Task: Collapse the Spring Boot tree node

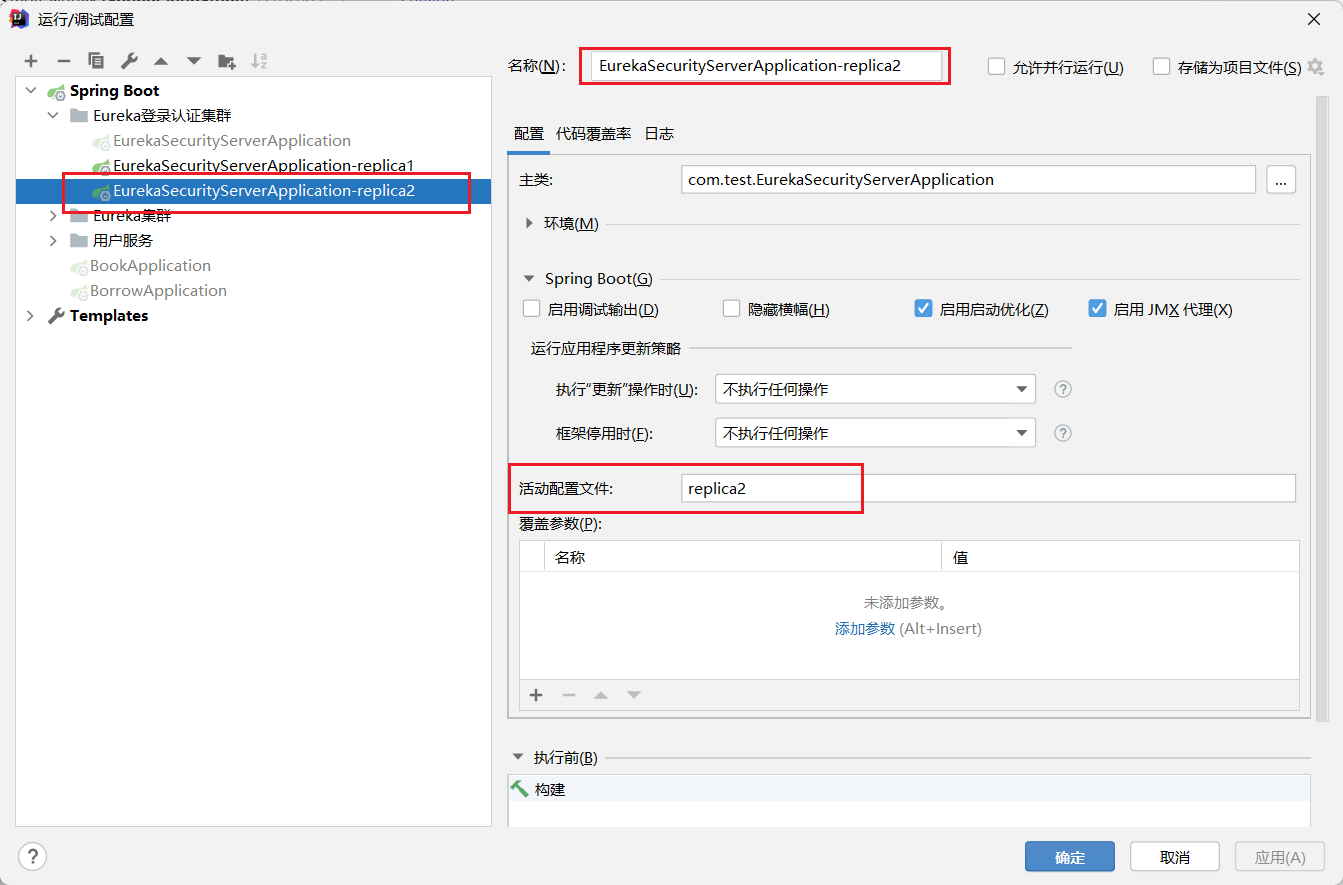Action: [31, 91]
